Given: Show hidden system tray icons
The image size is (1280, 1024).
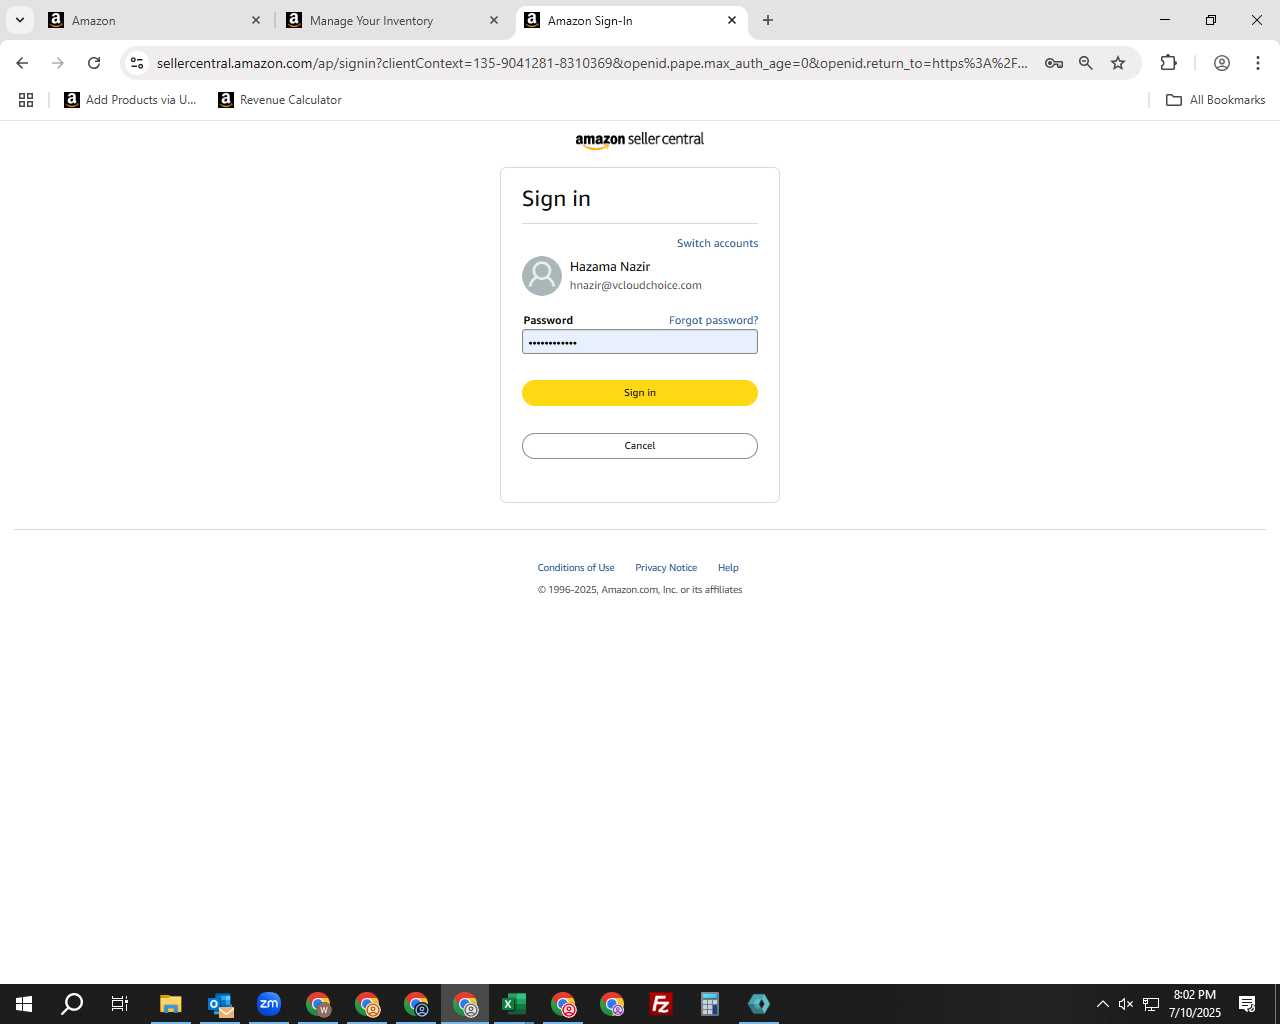Looking at the screenshot, I should [x=1102, y=1004].
